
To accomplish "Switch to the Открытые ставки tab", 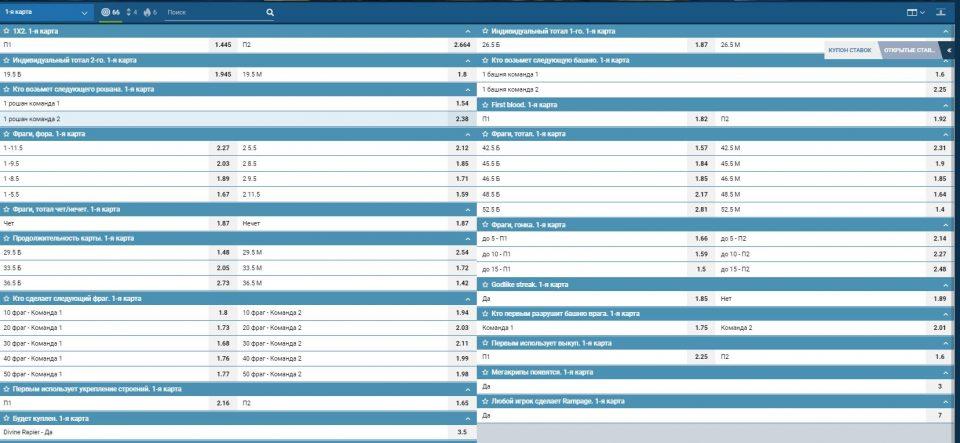I will coord(909,49).
